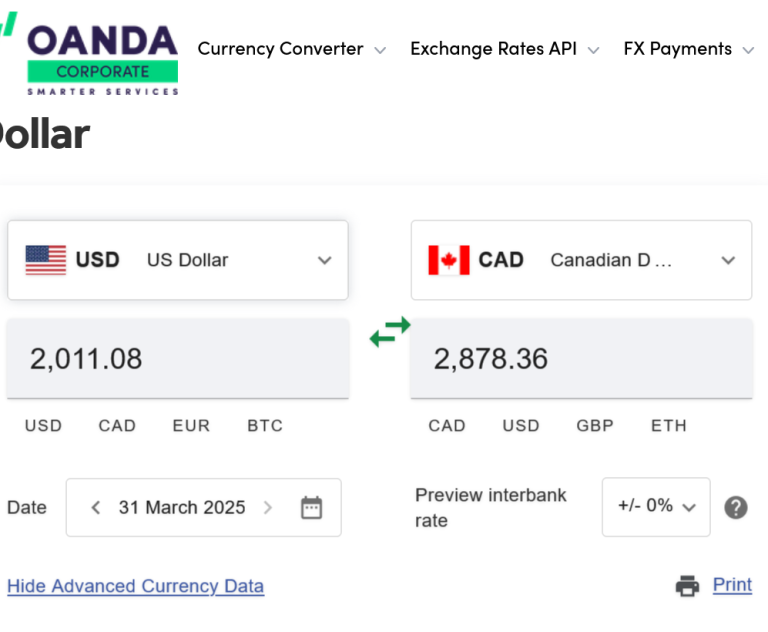Click the Hide Advanced Currency Data link
Image resolution: width=768 pixels, height=632 pixels.
[135, 586]
